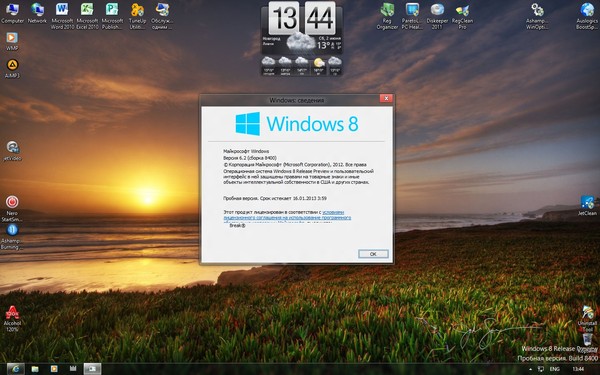Select the JetClean desktop icon
This screenshot has width=600, height=375.
(x=587, y=205)
